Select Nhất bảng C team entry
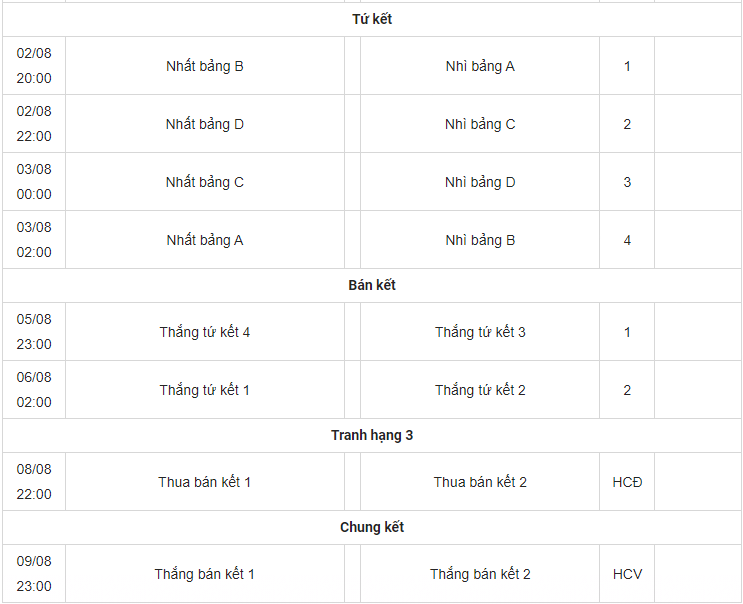The image size is (743, 604). [x=205, y=182]
